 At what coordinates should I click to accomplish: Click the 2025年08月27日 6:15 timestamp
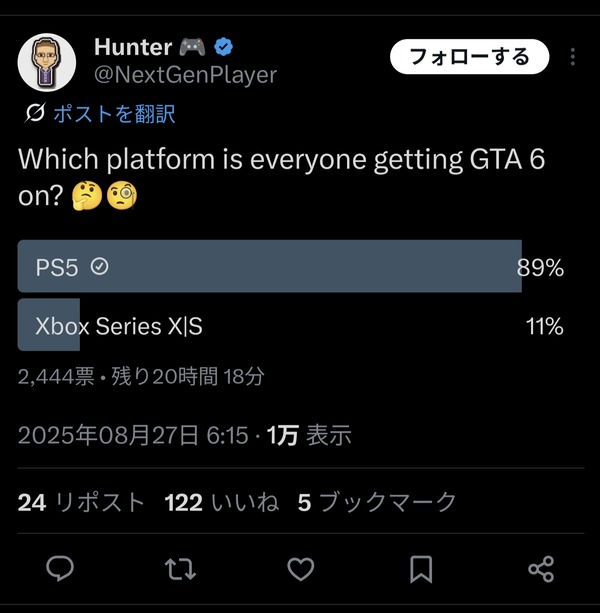pos(133,435)
